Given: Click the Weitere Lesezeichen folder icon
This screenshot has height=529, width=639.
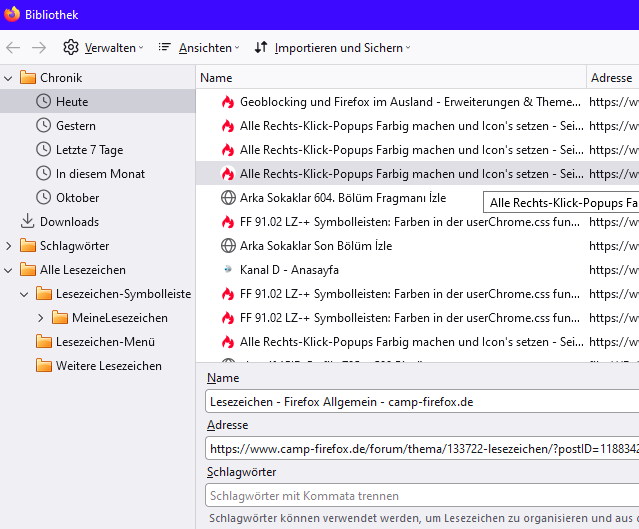Looking at the screenshot, I should pos(43,365).
